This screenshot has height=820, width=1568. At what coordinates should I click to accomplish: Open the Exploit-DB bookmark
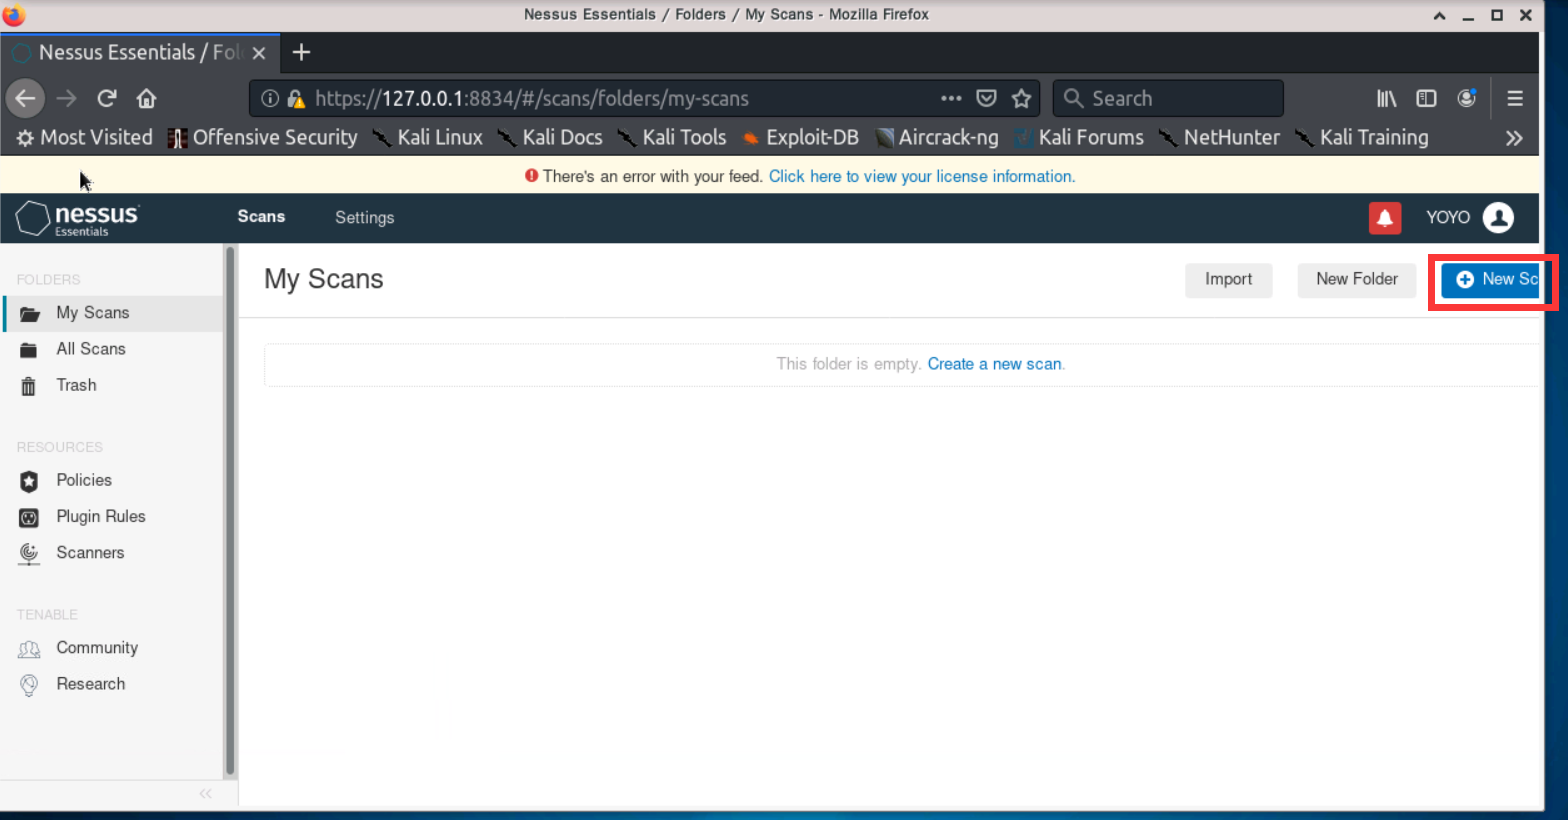tap(800, 138)
